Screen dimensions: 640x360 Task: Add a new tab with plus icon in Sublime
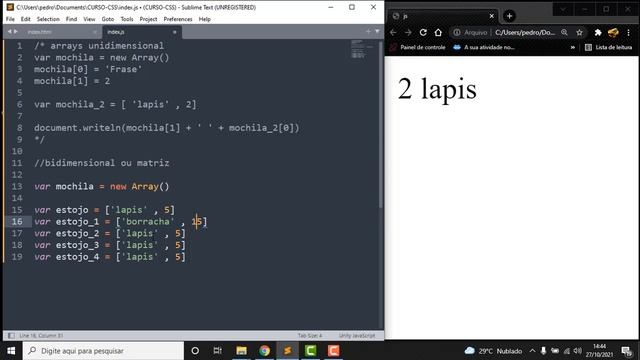click(368, 31)
